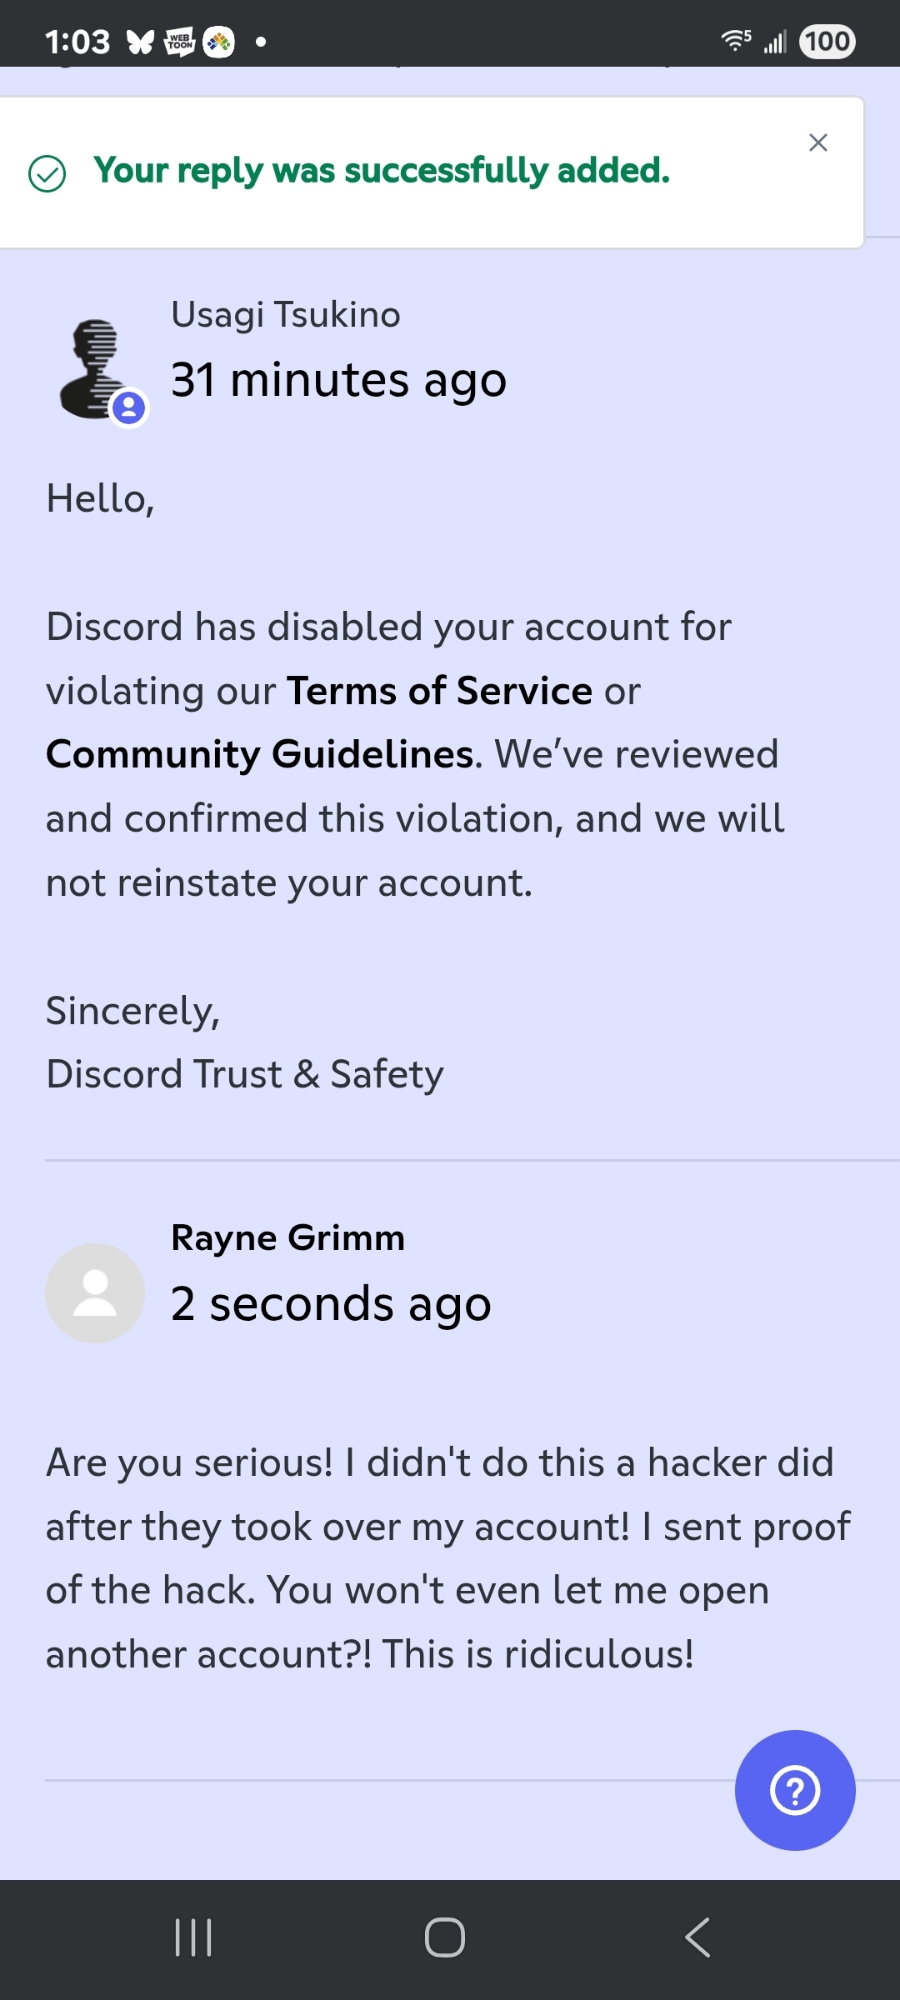900x2000 pixels.
Task: Tap the cellular signal bars icon
Action: pyautogui.click(x=775, y=42)
